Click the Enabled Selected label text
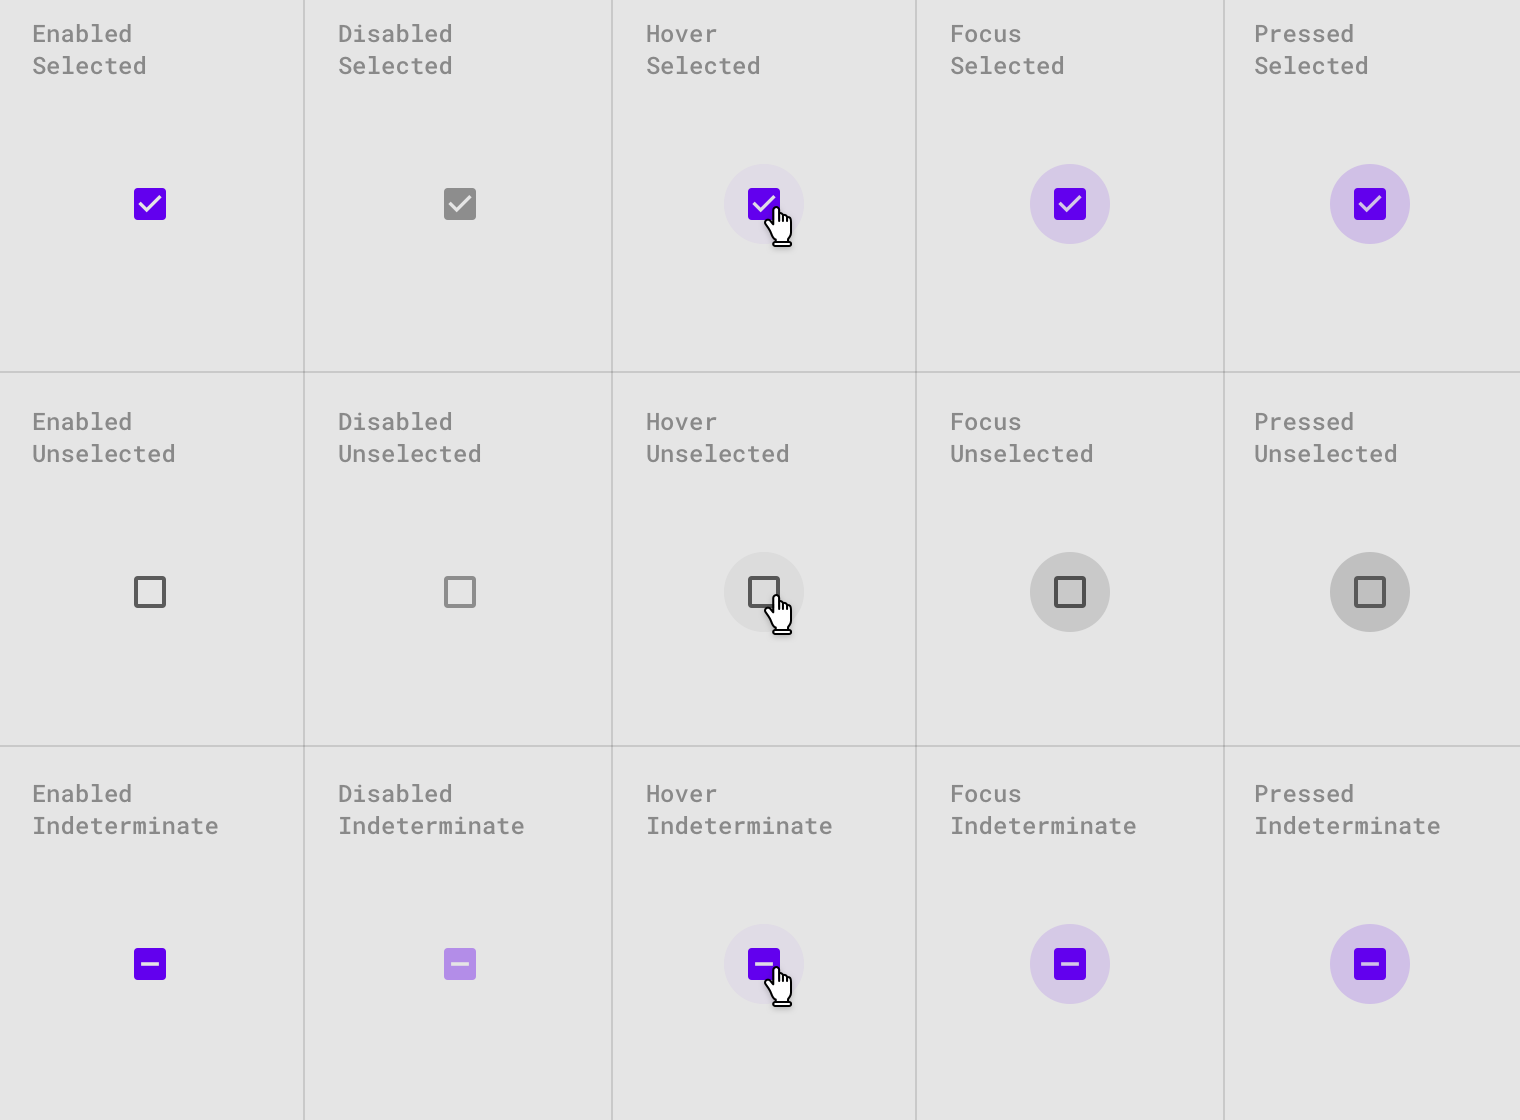The width and height of the screenshot is (1520, 1120). 89,49
